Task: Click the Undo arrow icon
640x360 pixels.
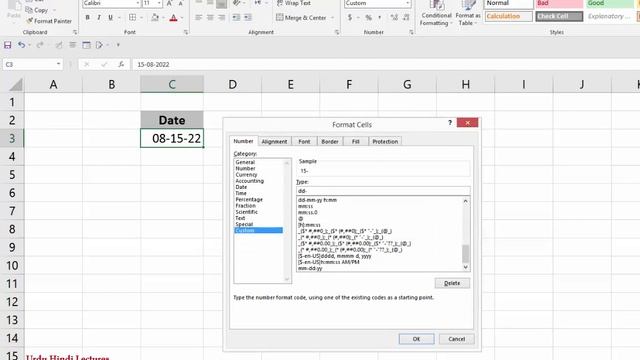Action: (x=21, y=45)
